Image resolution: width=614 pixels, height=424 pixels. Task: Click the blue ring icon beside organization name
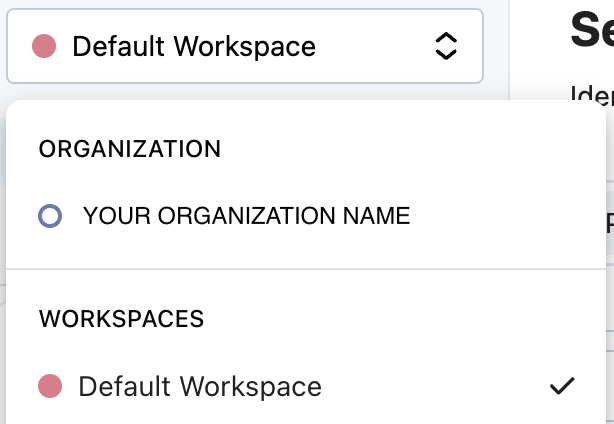(x=50, y=216)
